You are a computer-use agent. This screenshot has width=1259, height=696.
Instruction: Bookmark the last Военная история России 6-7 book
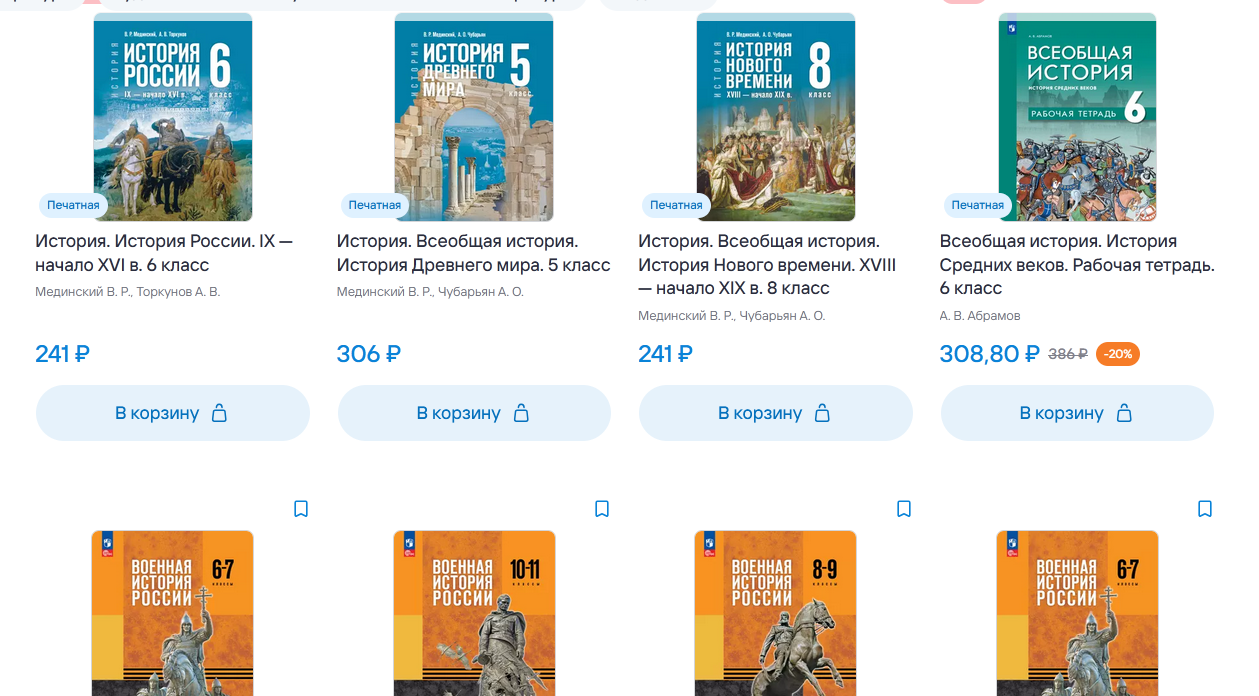pos(1205,509)
